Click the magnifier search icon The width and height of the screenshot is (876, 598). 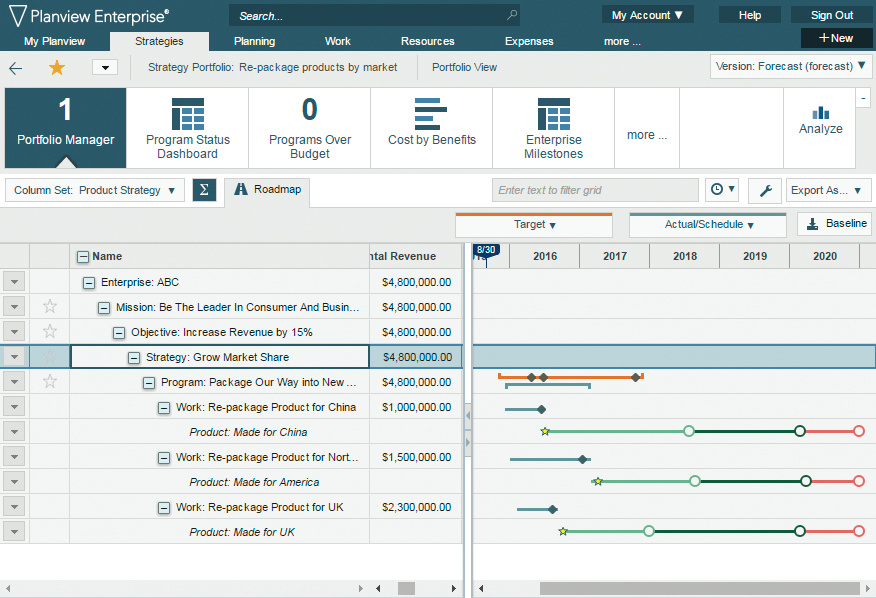pyautogui.click(x=512, y=16)
